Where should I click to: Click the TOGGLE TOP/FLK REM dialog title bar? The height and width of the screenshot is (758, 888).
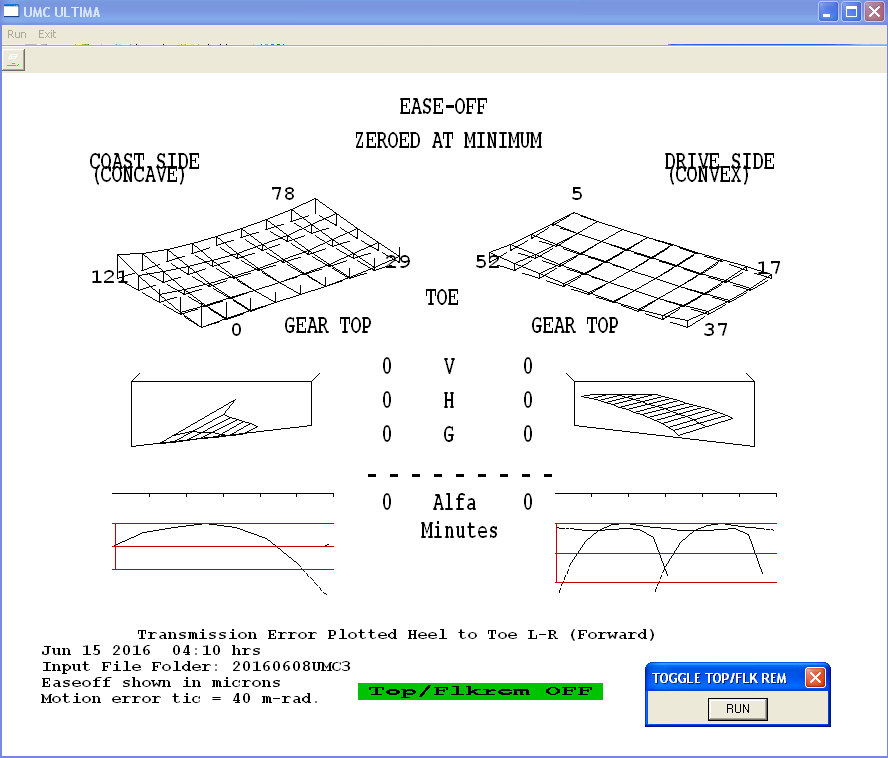point(720,678)
